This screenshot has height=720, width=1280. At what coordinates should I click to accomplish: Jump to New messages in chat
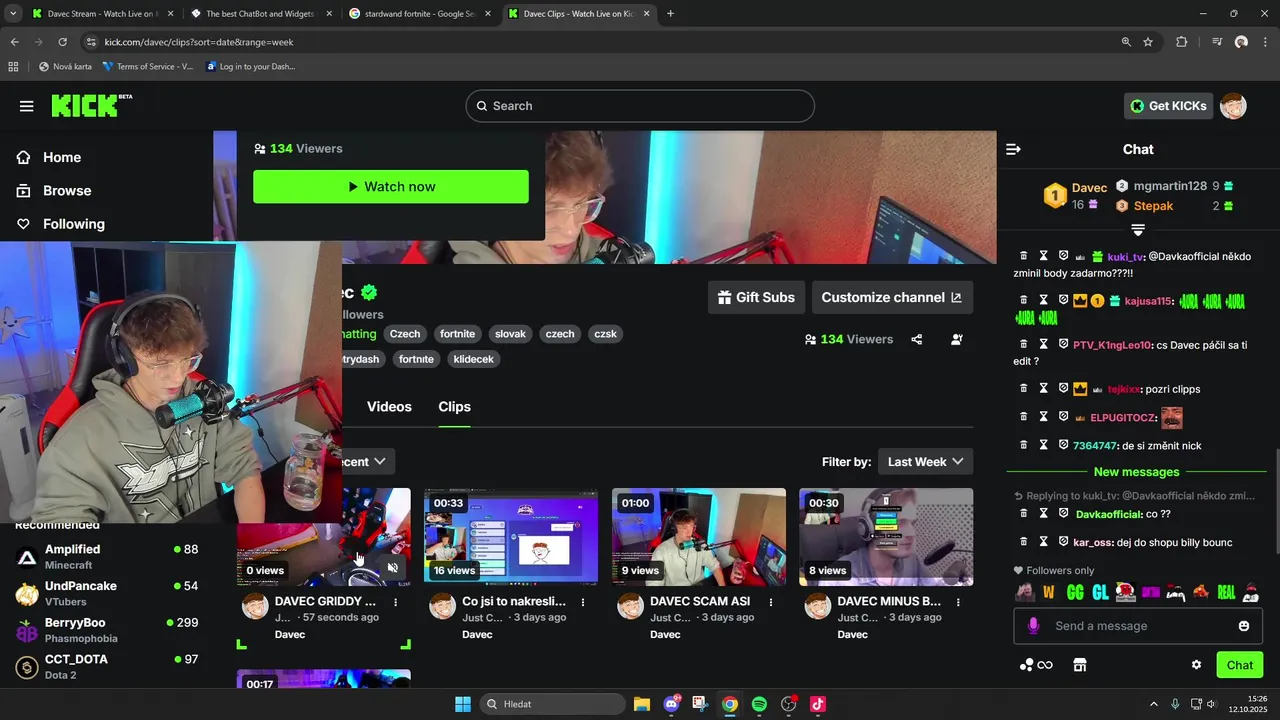pyautogui.click(x=1136, y=472)
